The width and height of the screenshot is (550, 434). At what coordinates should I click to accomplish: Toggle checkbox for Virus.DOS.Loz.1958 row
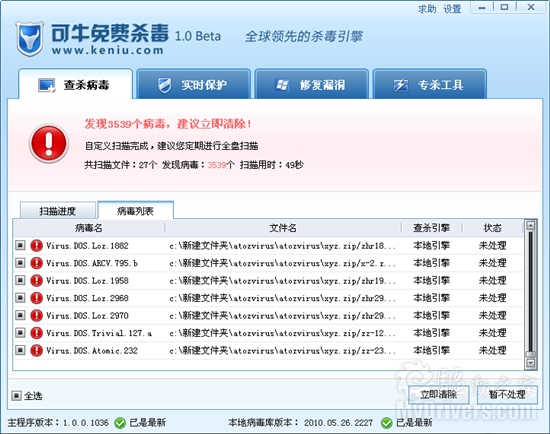point(20,280)
